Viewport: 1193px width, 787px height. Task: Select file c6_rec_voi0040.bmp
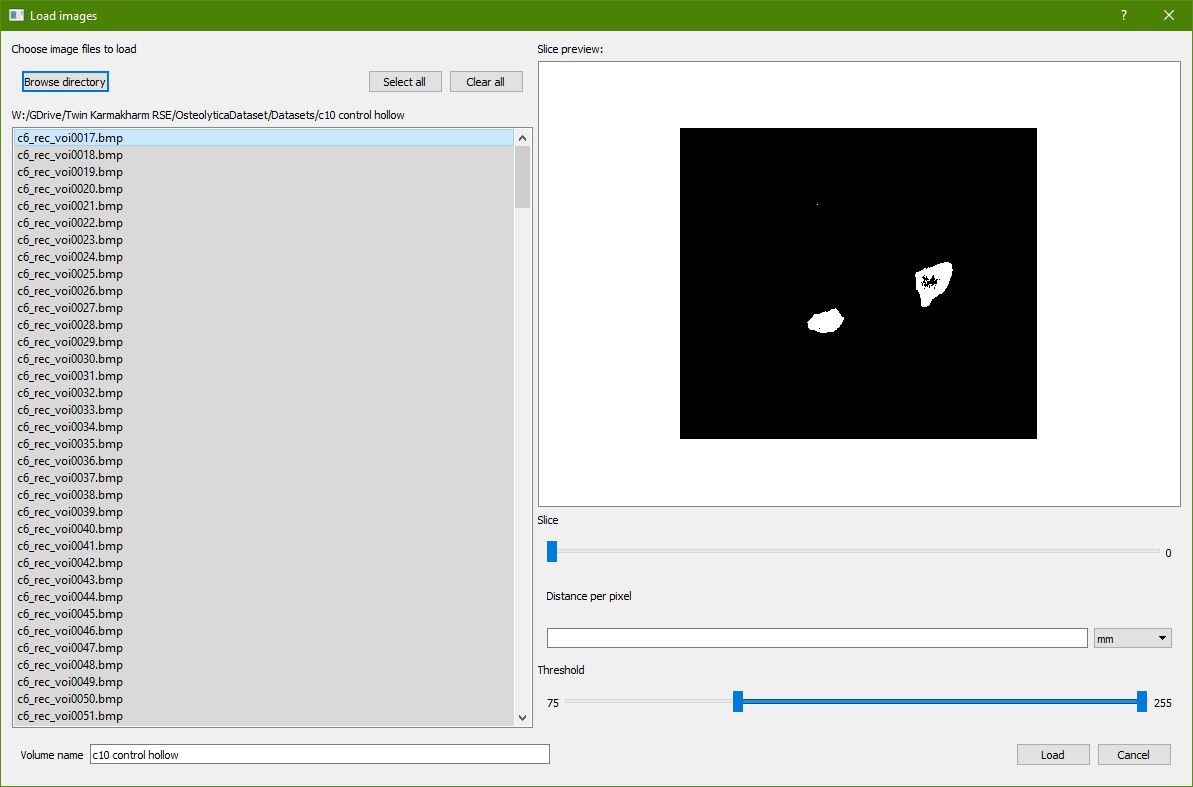coord(263,529)
